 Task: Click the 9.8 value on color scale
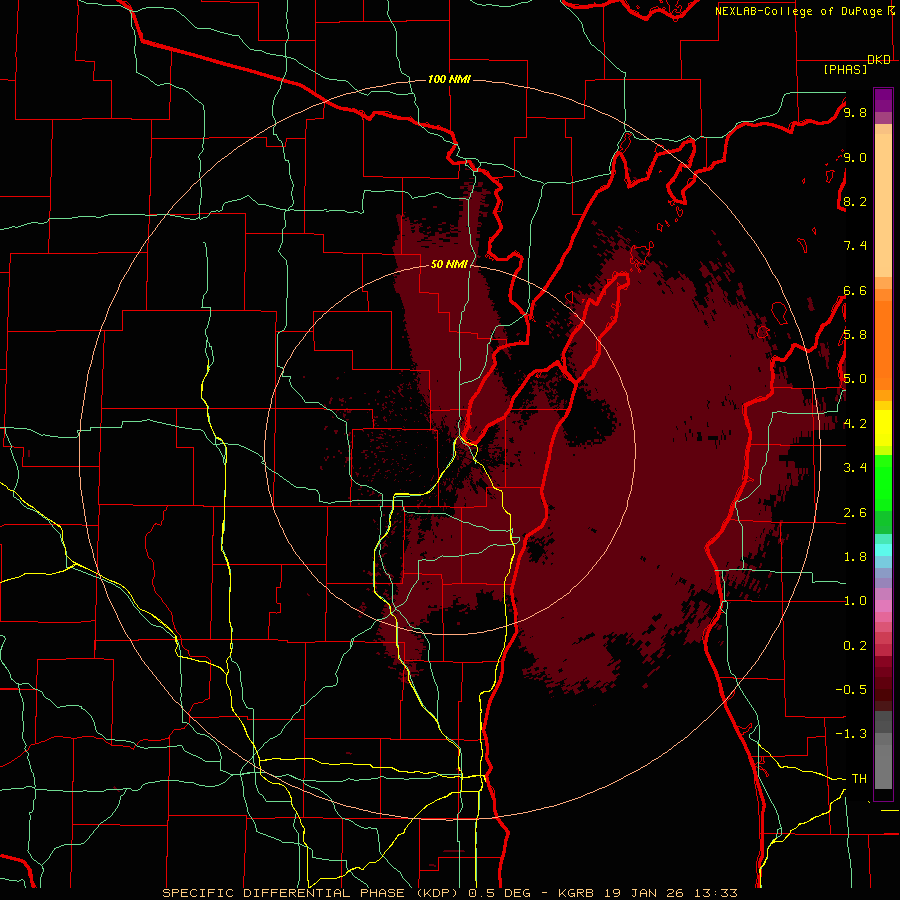(x=855, y=112)
